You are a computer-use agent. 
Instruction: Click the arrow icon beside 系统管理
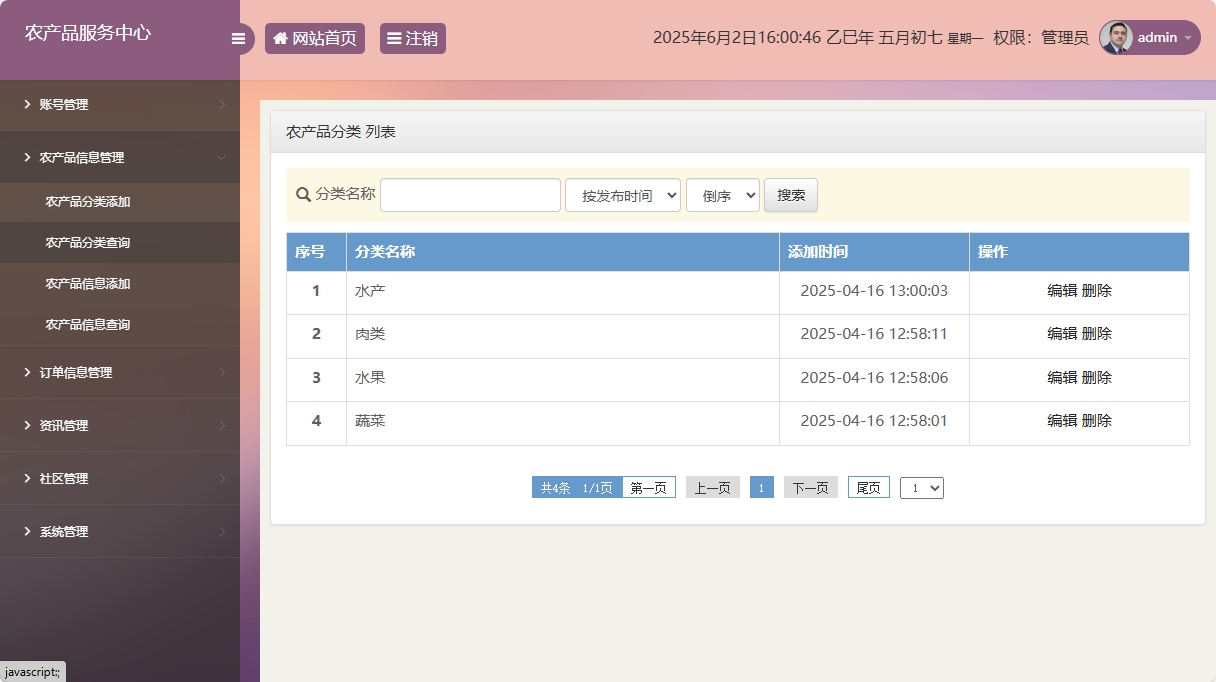click(25, 531)
